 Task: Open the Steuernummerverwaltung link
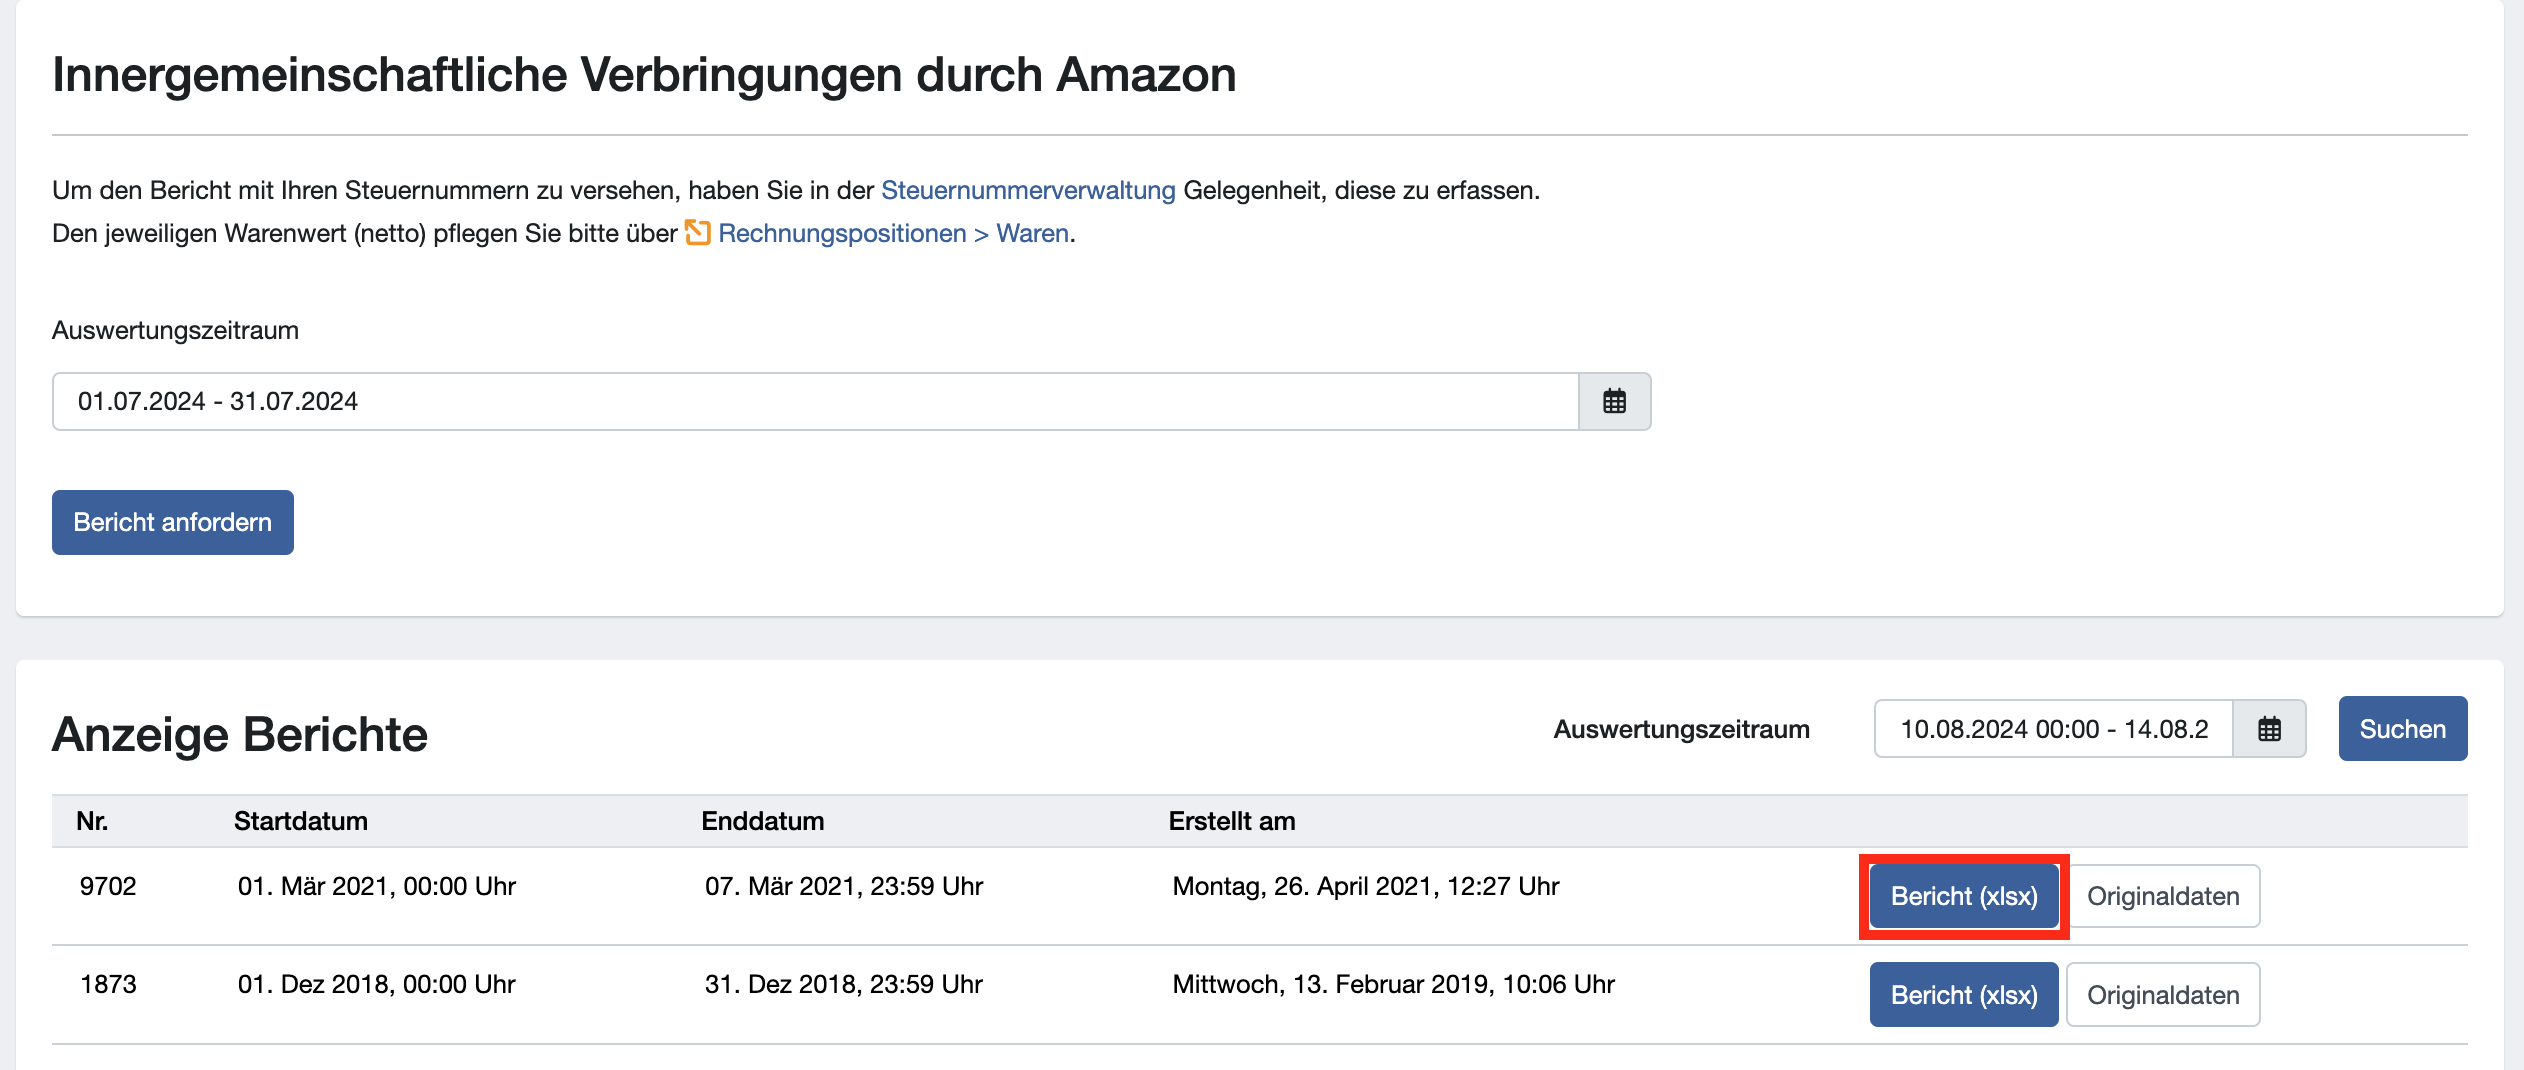pyautogui.click(x=1028, y=190)
